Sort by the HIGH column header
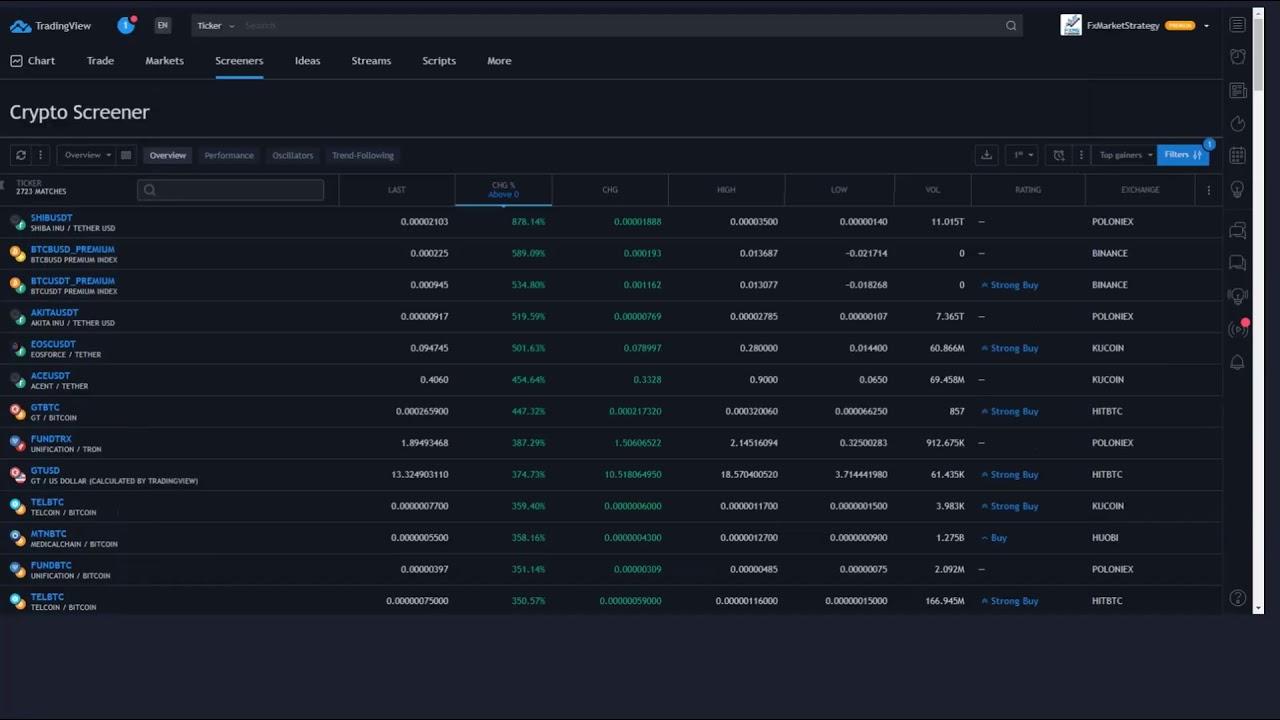1280x720 pixels. coord(726,190)
